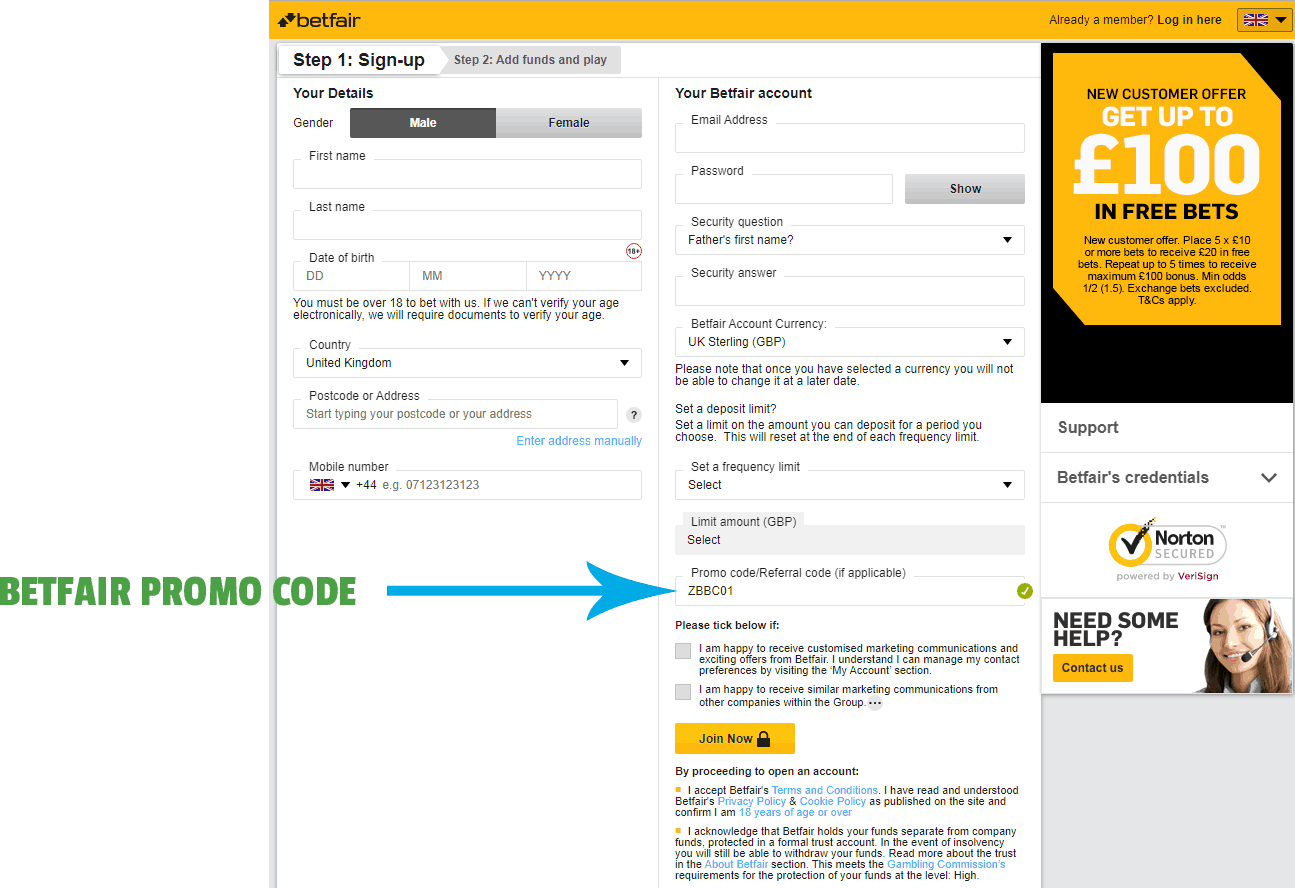
Task: Click the Show password button
Action: (x=965, y=189)
